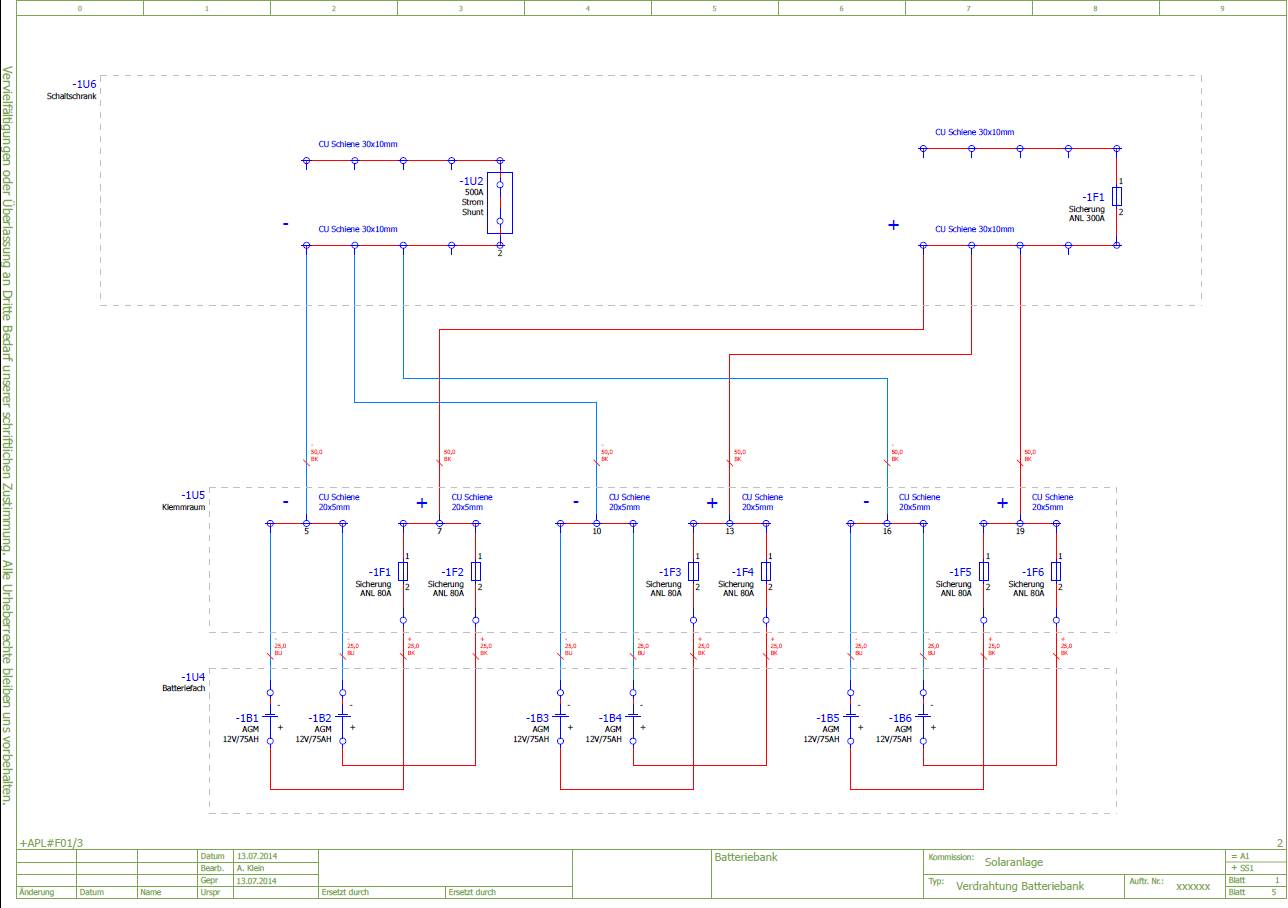The width and height of the screenshot is (1288, 908).
Task: Select CU Schiene 30x10mm label above the shunt
Action: pos(358,144)
